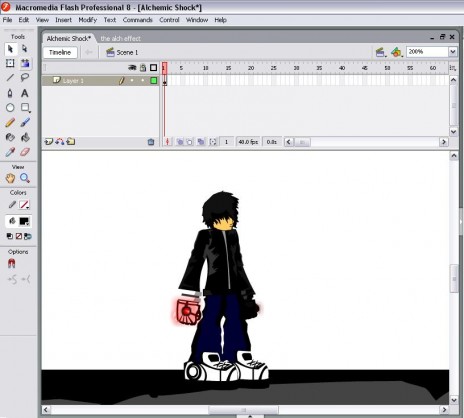Select the Lasso tool
464x418 pixels.
point(25,78)
